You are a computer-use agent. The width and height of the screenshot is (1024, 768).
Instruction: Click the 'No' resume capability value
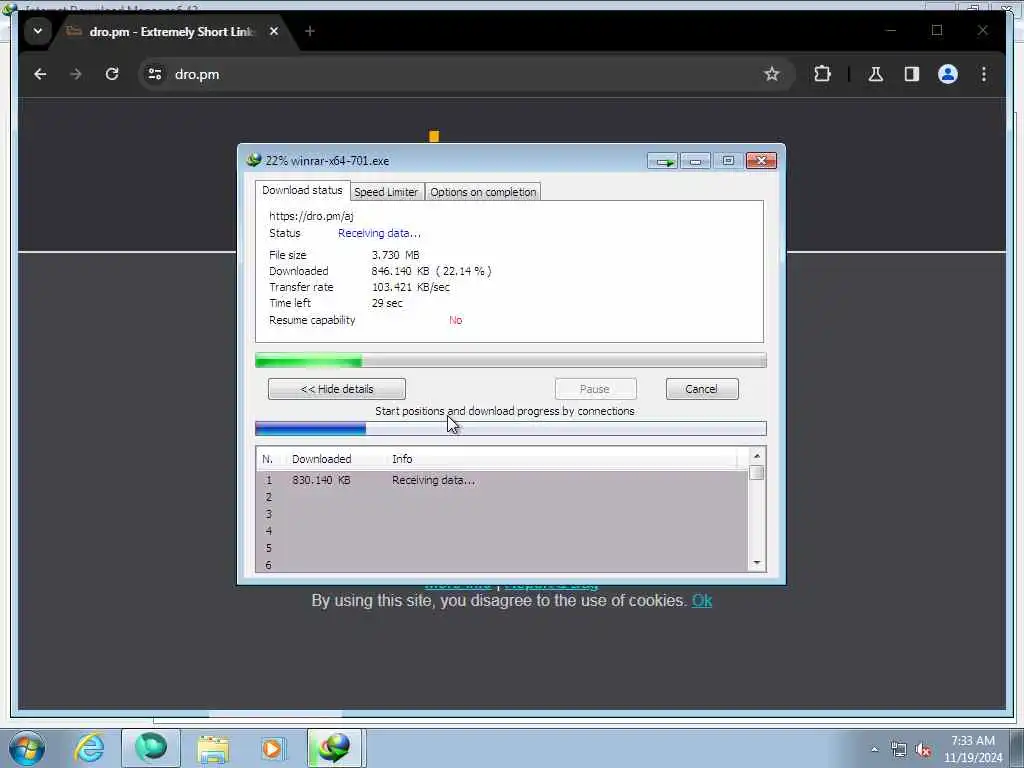click(455, 320)
